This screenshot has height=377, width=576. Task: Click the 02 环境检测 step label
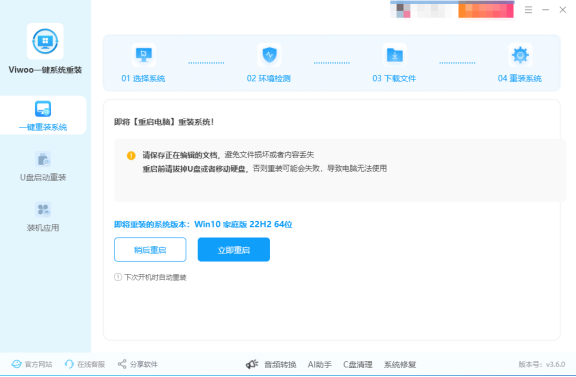269,78
